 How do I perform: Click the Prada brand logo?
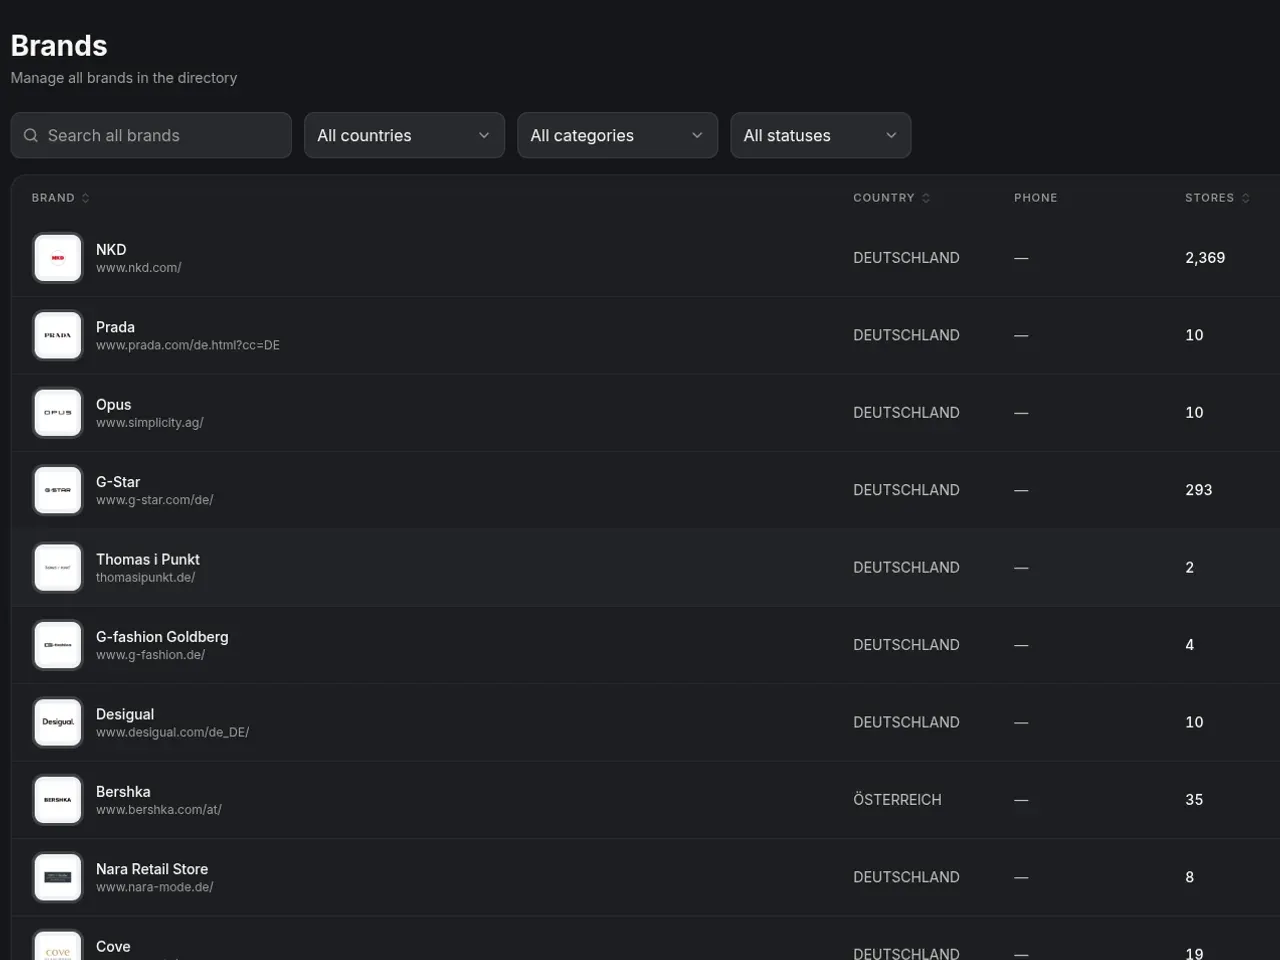tap(58, 335)
